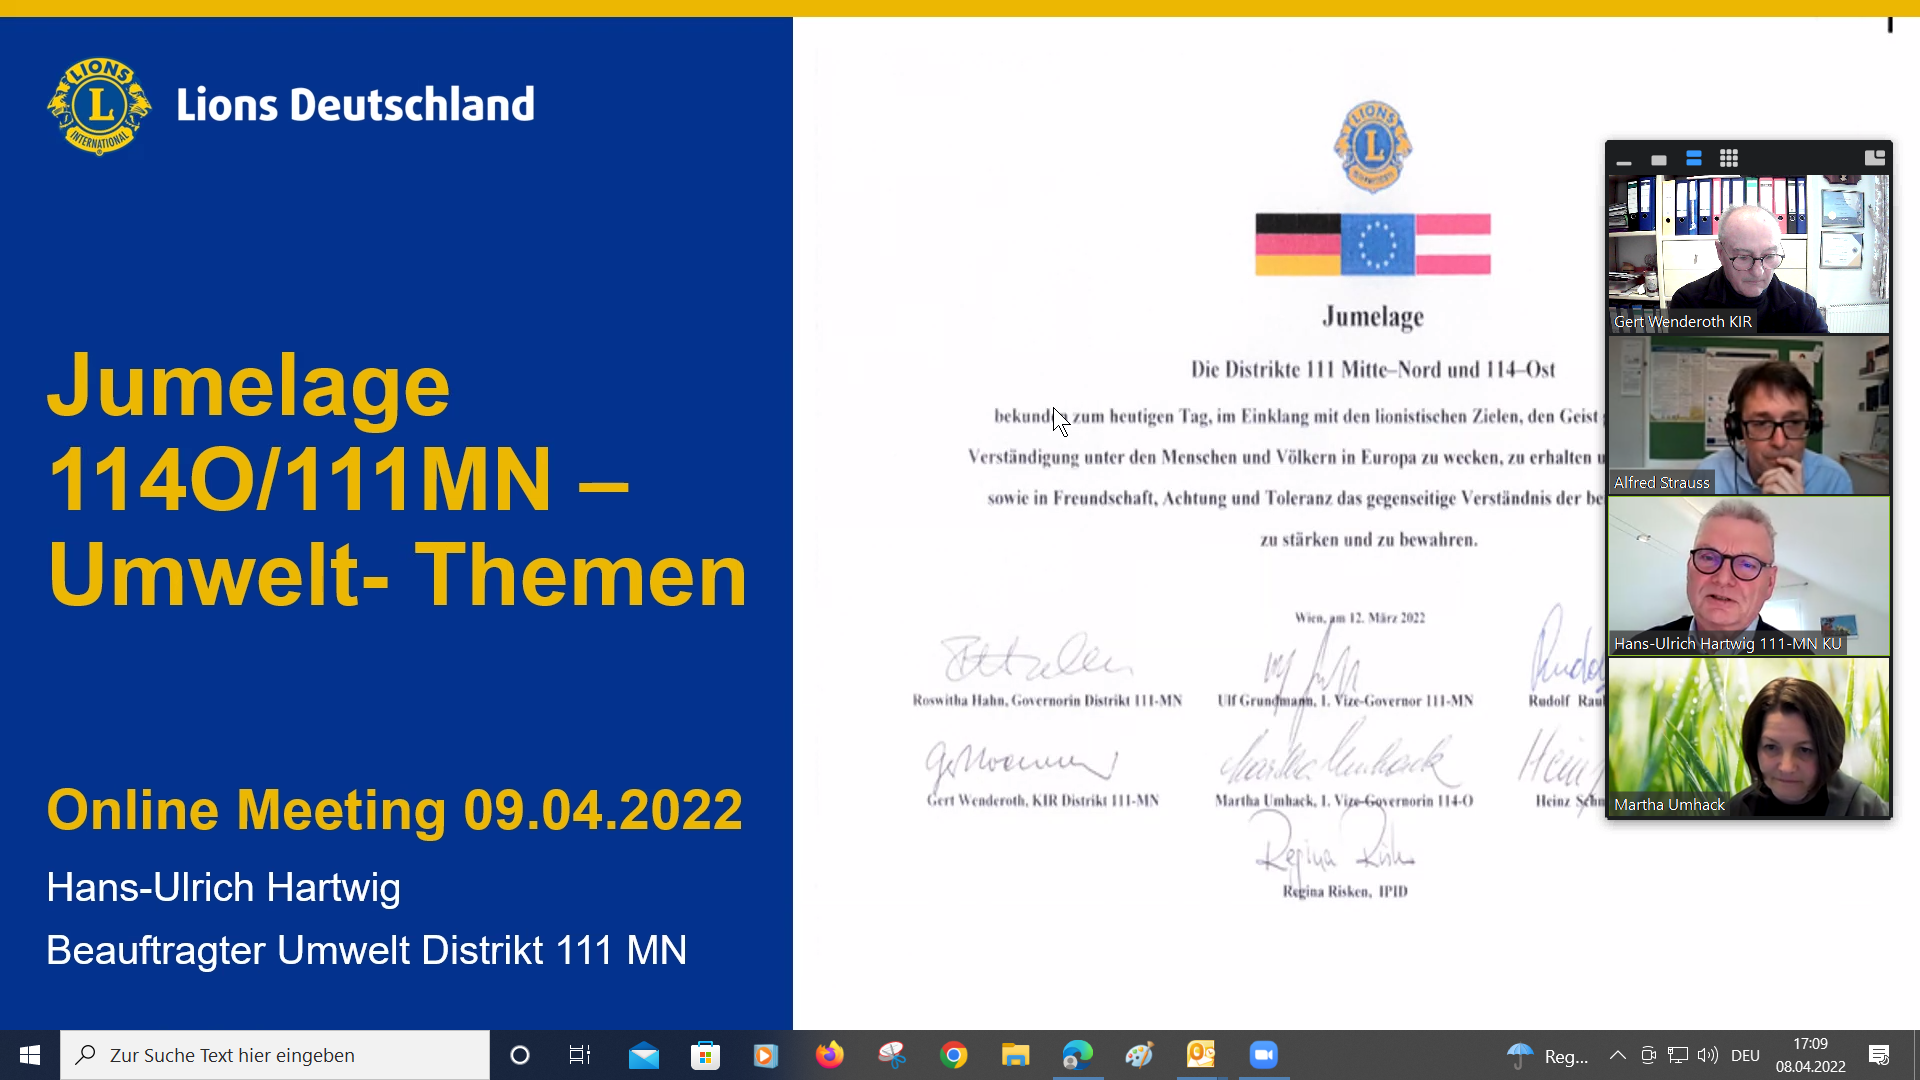Open the weather widget showing Reg...
The image size is (1920, 1080).
[x=1548, y=1056]
